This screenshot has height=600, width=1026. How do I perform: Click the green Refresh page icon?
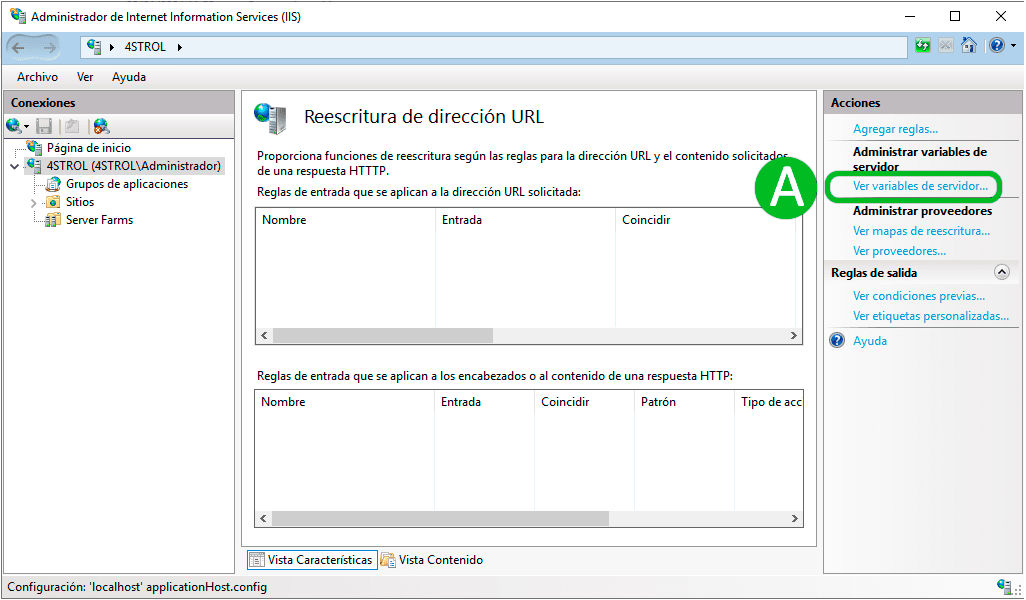point(923,45)
